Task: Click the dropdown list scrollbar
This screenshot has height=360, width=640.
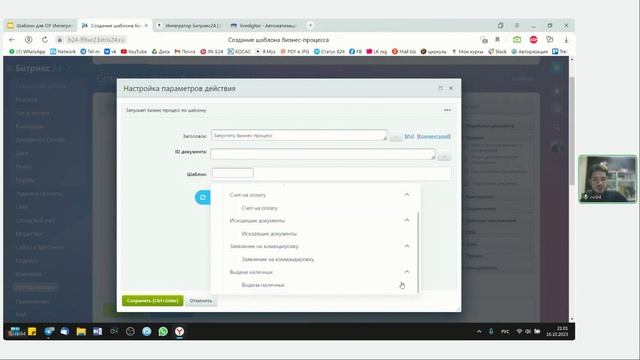Action: point(418,252)
